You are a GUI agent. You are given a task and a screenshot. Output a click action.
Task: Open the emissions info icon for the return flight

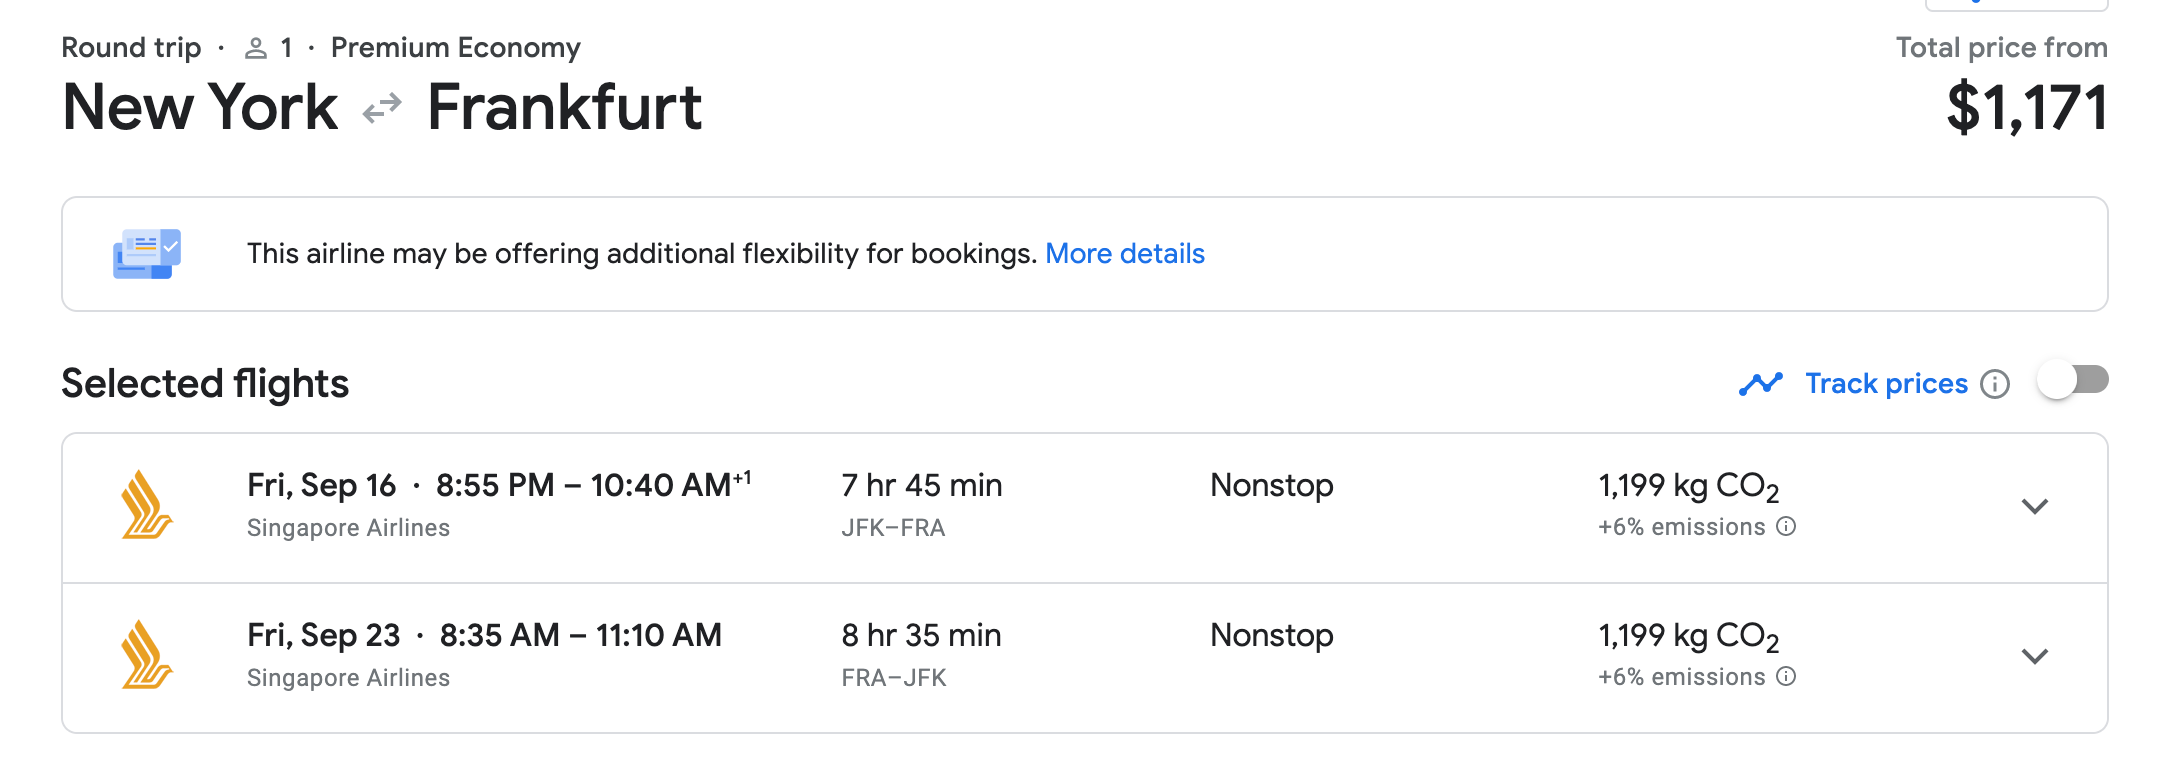pos(1789,677)
